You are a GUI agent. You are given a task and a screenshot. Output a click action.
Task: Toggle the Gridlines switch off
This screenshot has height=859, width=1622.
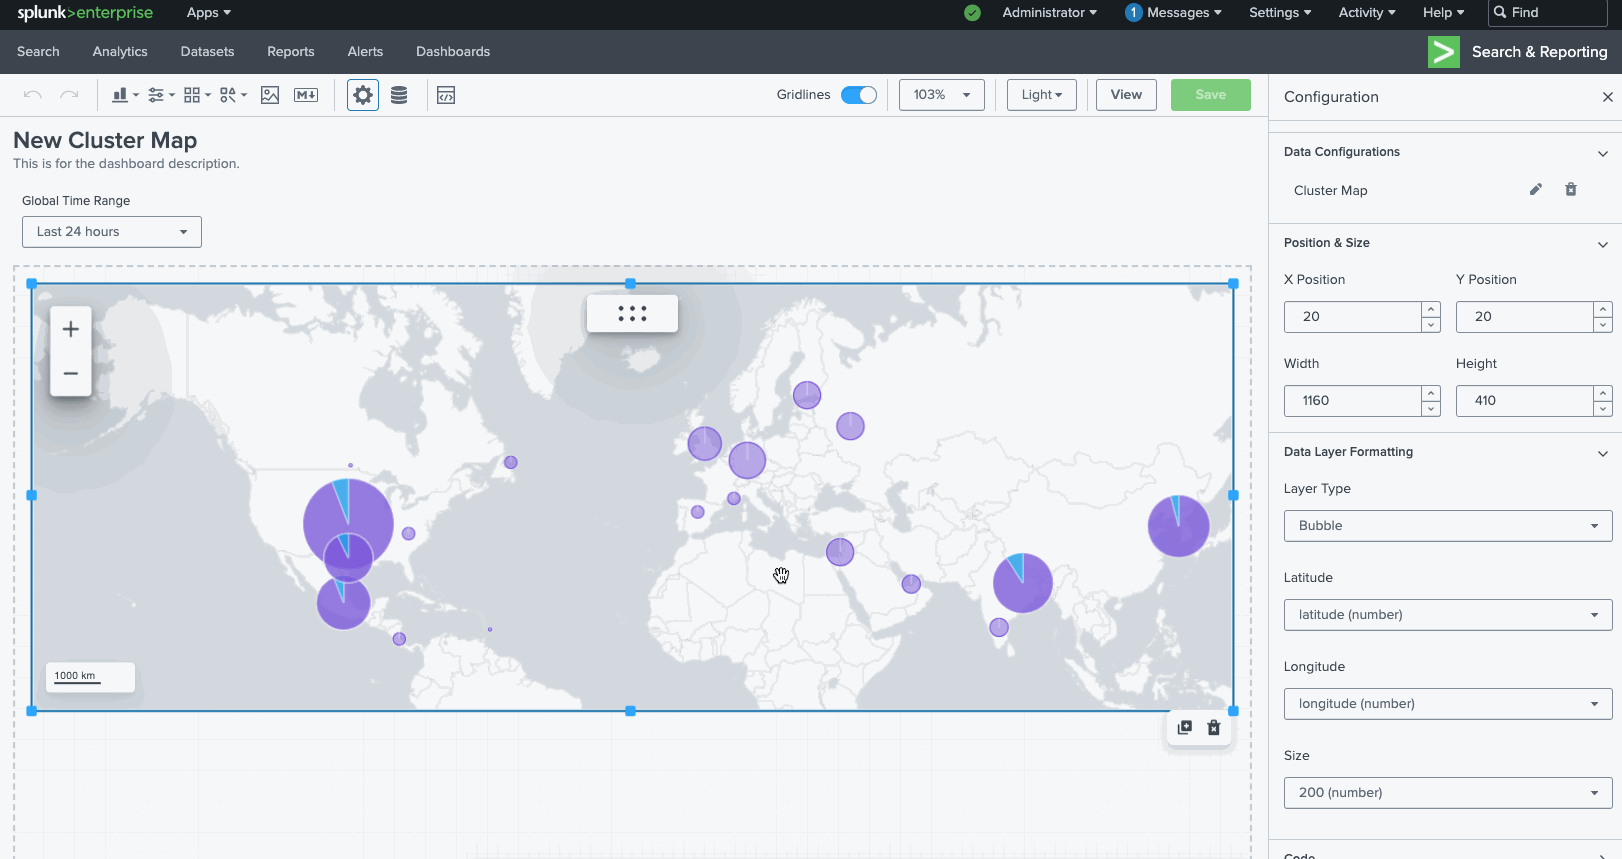858,95
